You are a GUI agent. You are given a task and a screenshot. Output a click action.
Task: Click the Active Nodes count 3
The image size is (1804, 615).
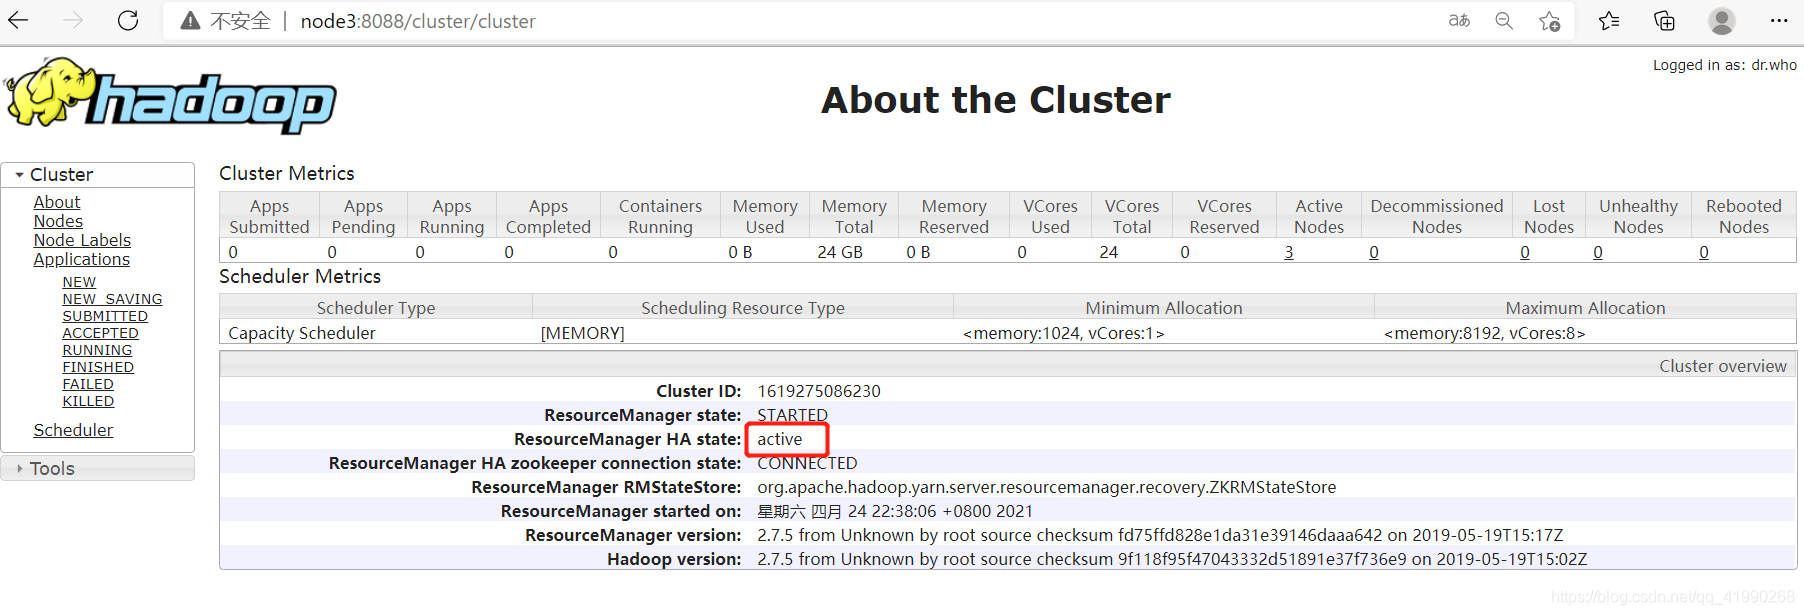[x=1289, y=252]
